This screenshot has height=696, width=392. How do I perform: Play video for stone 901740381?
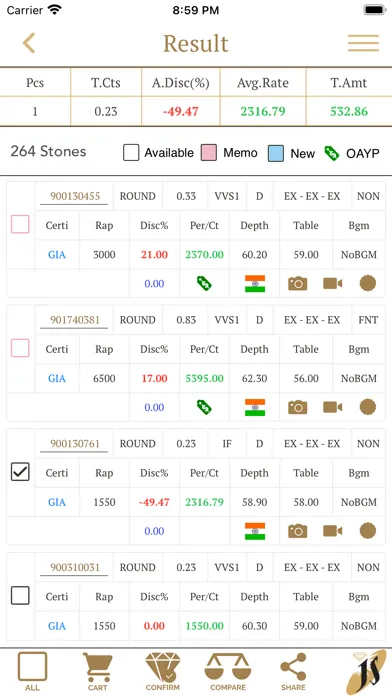[333, 407]
